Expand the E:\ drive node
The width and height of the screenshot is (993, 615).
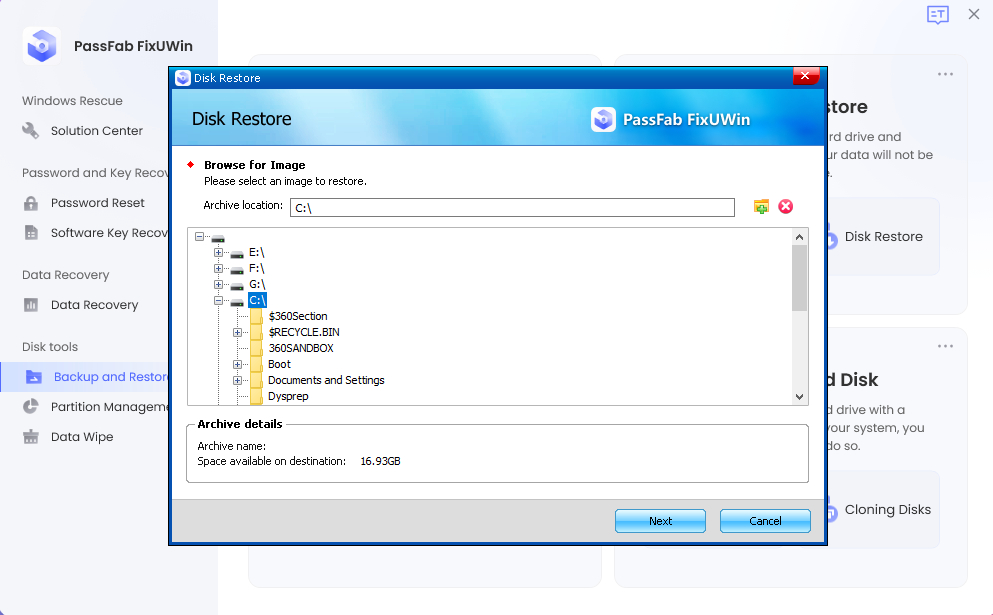tap(218, 253)
